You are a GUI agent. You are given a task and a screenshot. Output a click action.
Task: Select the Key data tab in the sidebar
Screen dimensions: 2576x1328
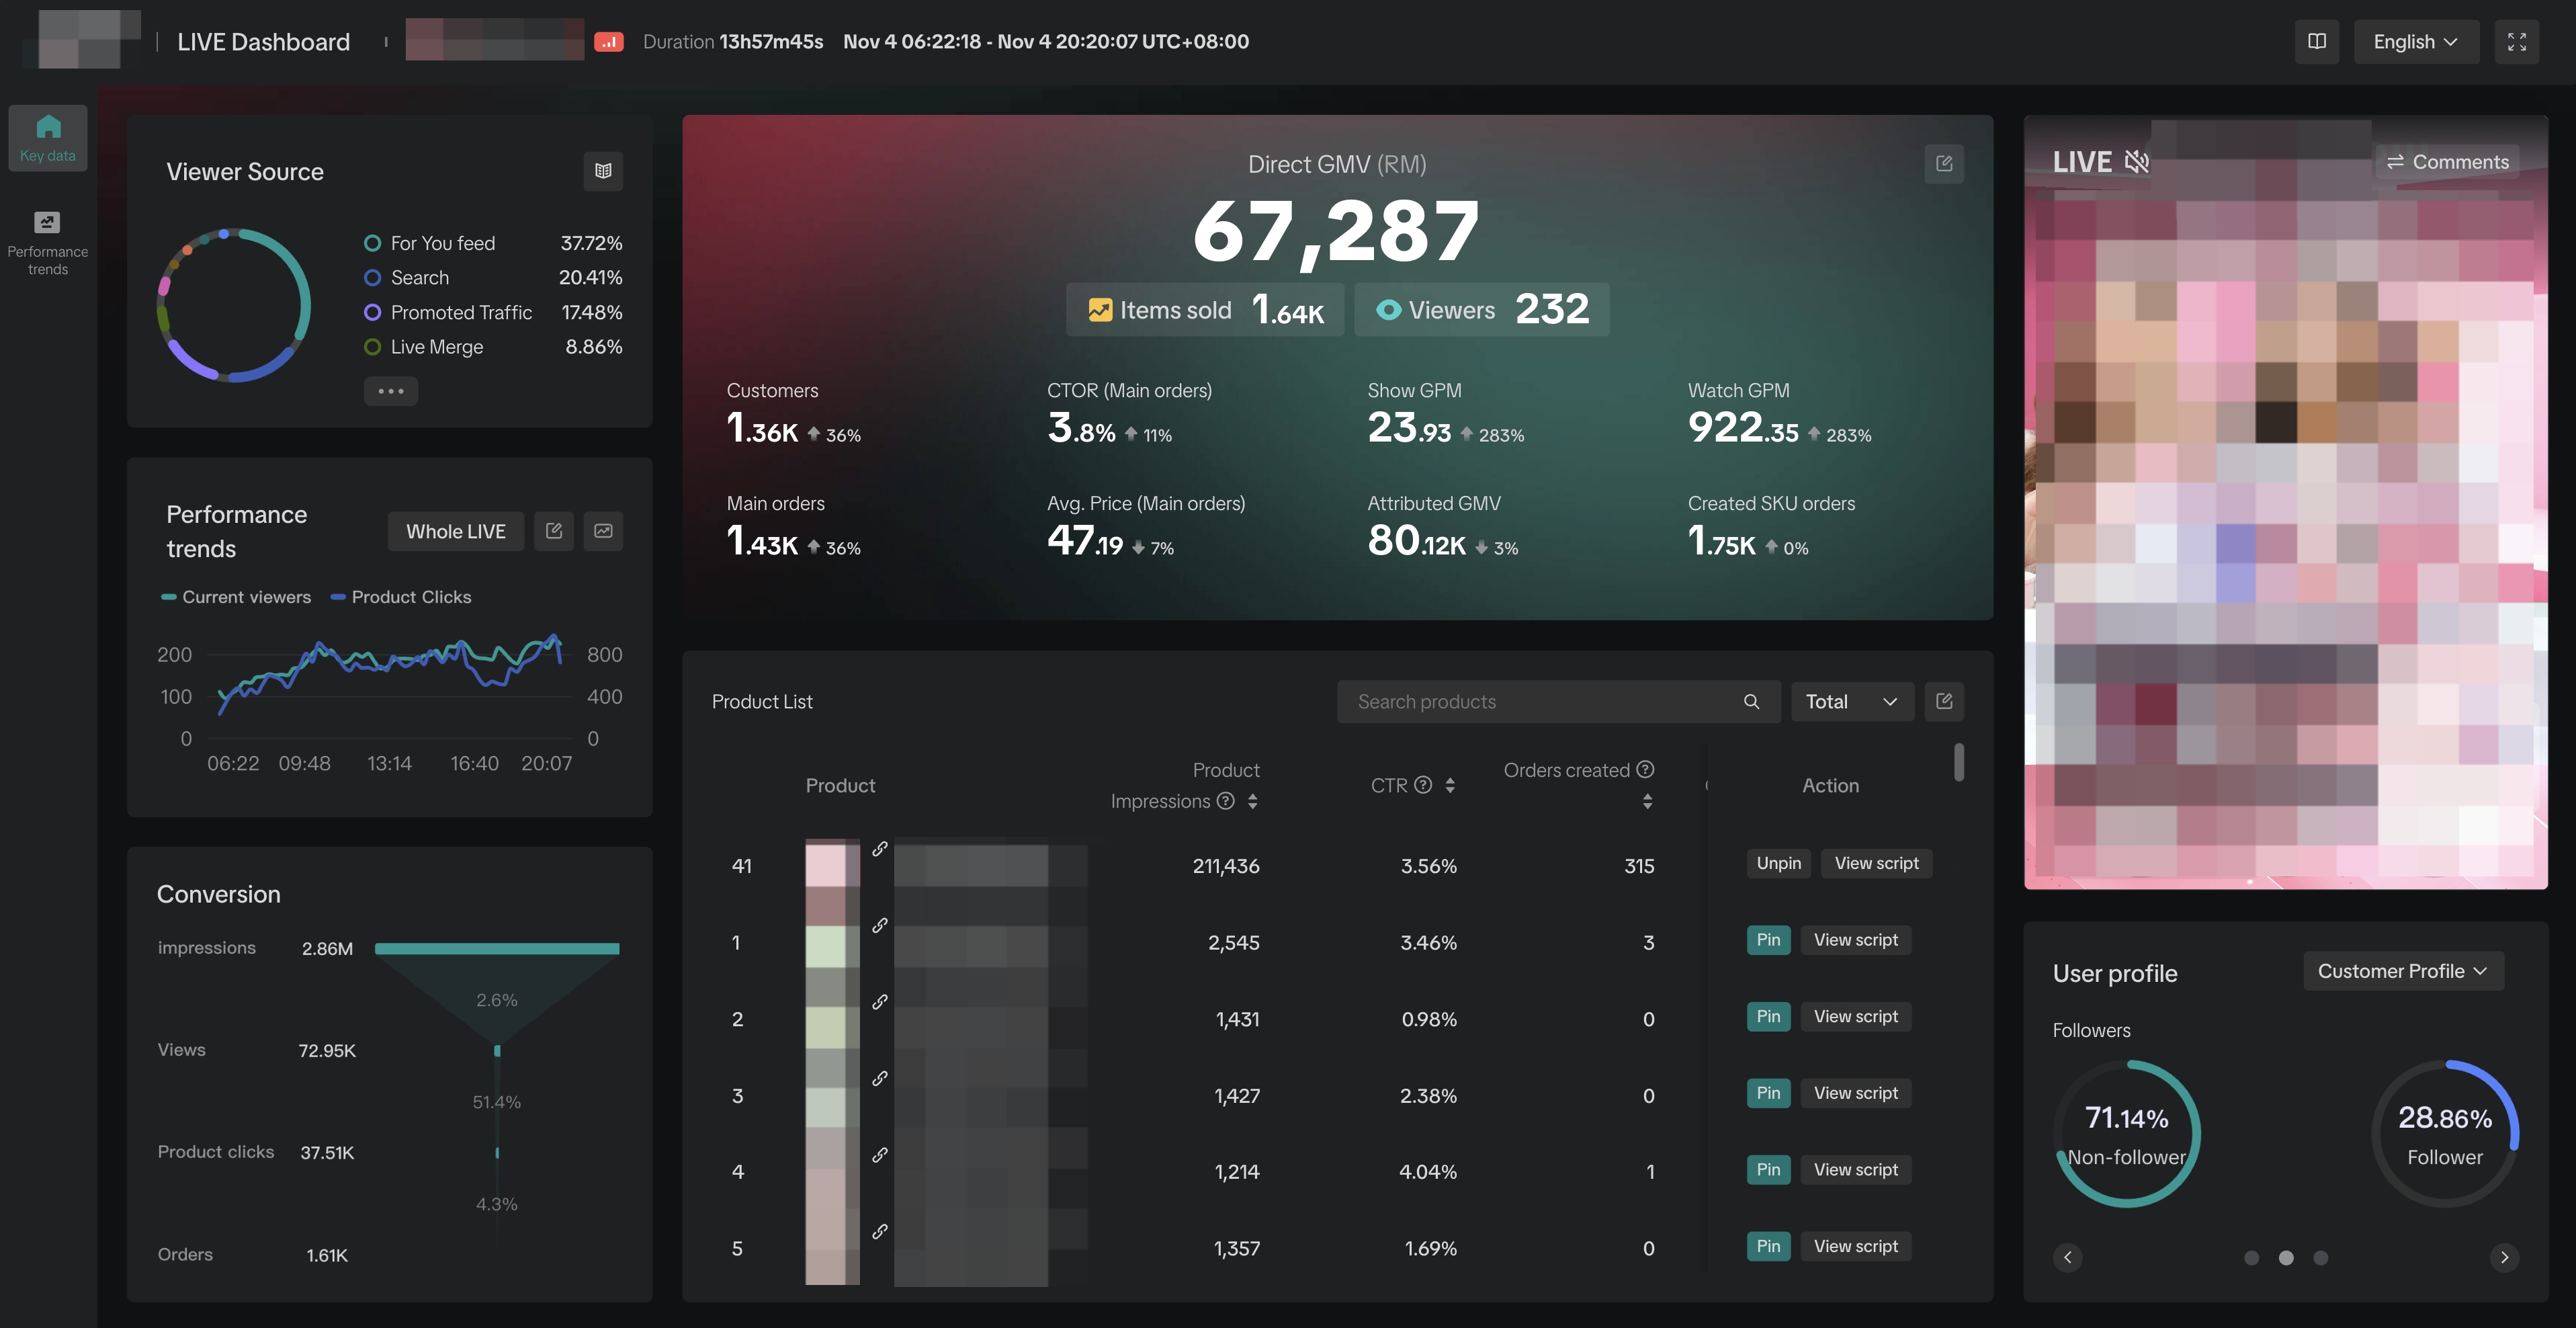point(47,137)
